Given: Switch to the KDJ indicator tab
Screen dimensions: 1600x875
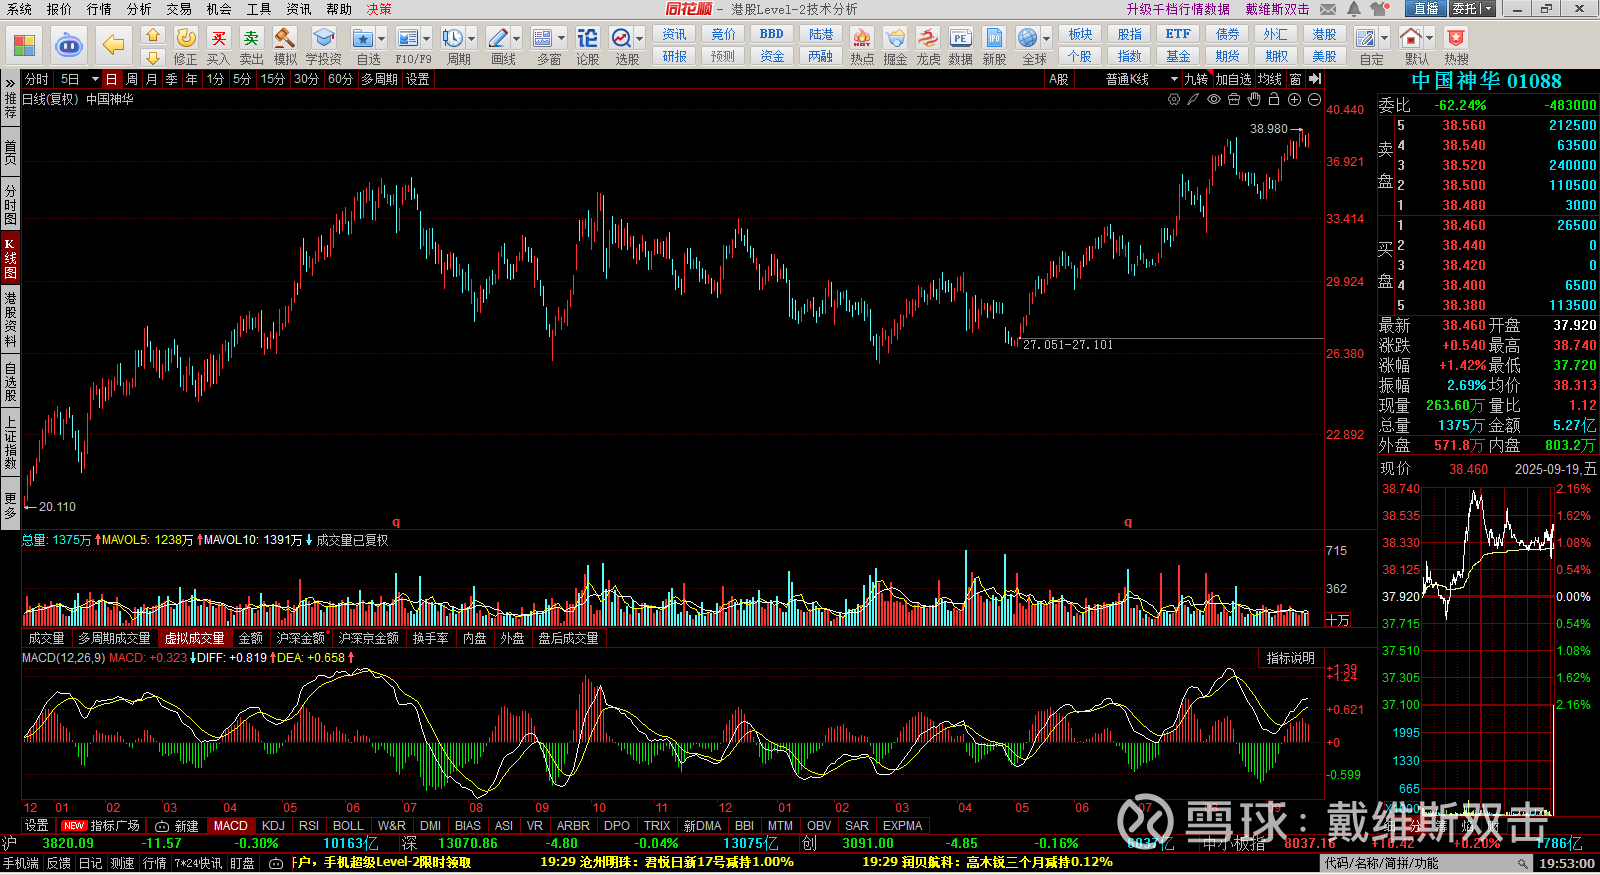Looking at the screenshot, I should pos(273,826).
